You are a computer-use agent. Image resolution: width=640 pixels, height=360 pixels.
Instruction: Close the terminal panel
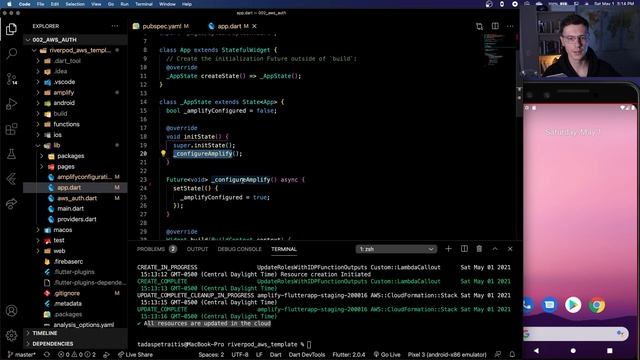click(x=510, y=249)
